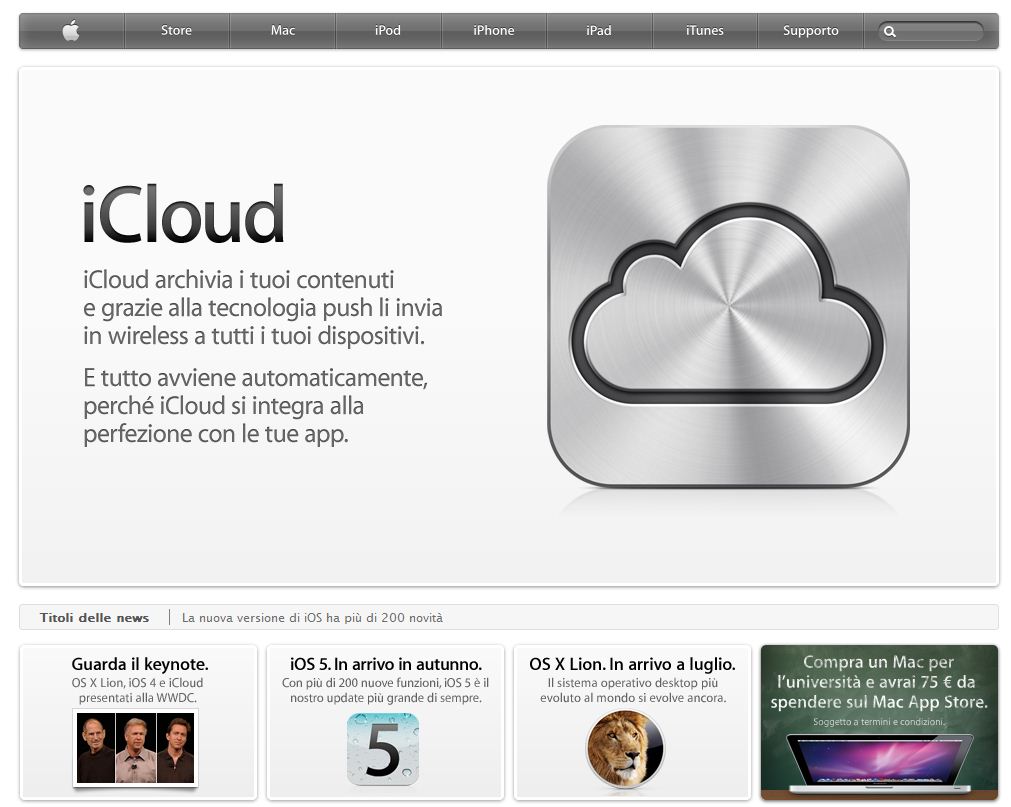Open the Store tab in navigation bar
Viewport: 1011px width, 807px height.
click(x=176, y=31)
